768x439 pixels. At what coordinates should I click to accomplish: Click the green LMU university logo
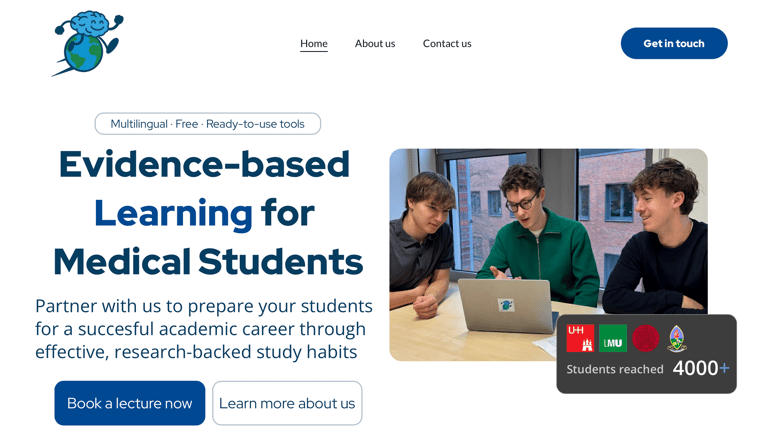pyautogui.click(x=613, y=338)
